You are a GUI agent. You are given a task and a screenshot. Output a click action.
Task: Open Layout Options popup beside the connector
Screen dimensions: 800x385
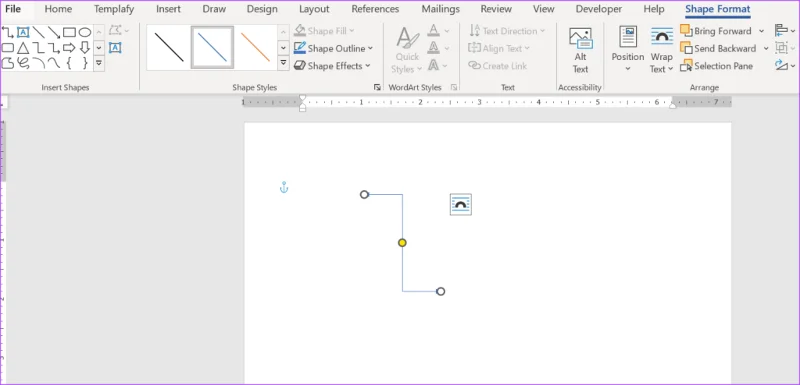click(461, 204)
